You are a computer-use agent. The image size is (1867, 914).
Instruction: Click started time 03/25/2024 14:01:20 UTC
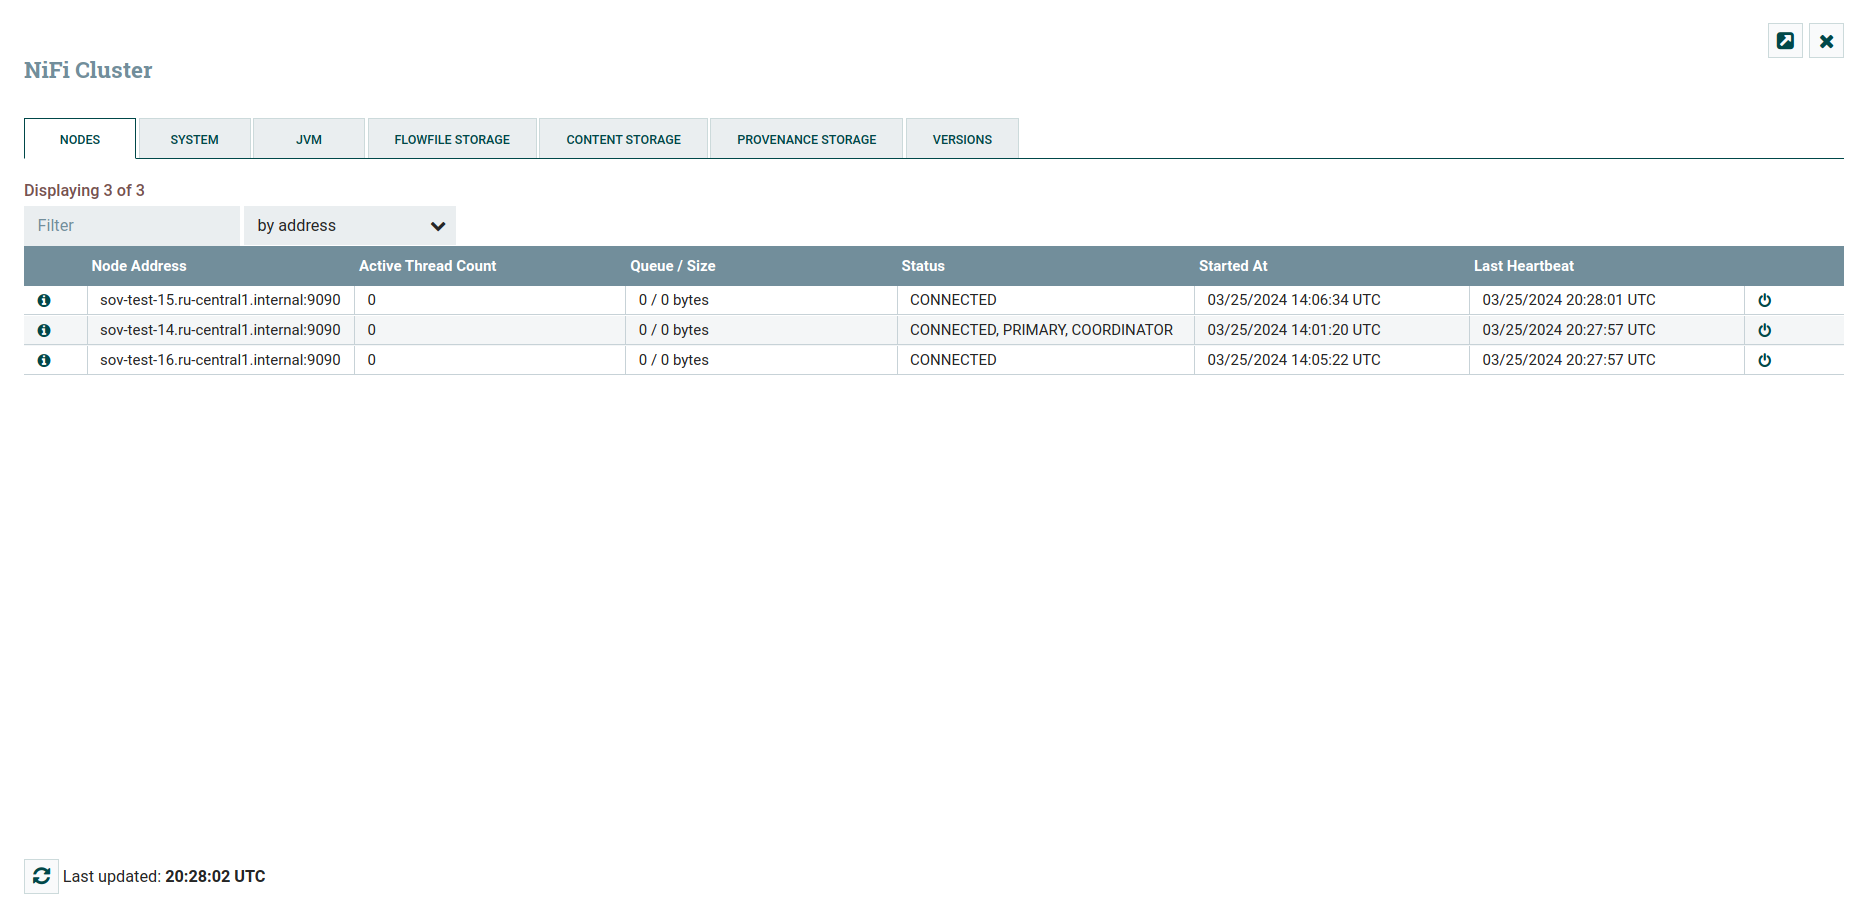(1294, 330)
